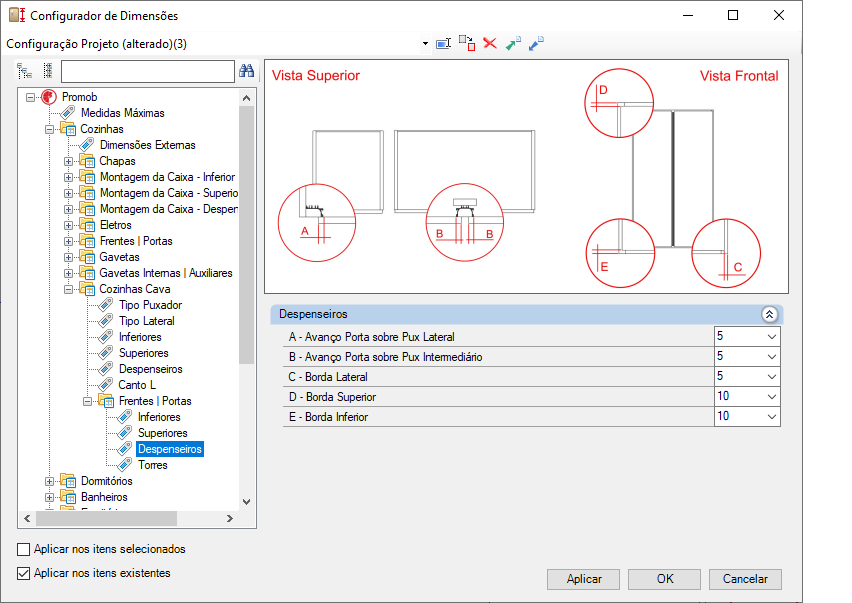Click the Gavetas folder icon
The image size is (852, 603).
[x=87, y=257]
